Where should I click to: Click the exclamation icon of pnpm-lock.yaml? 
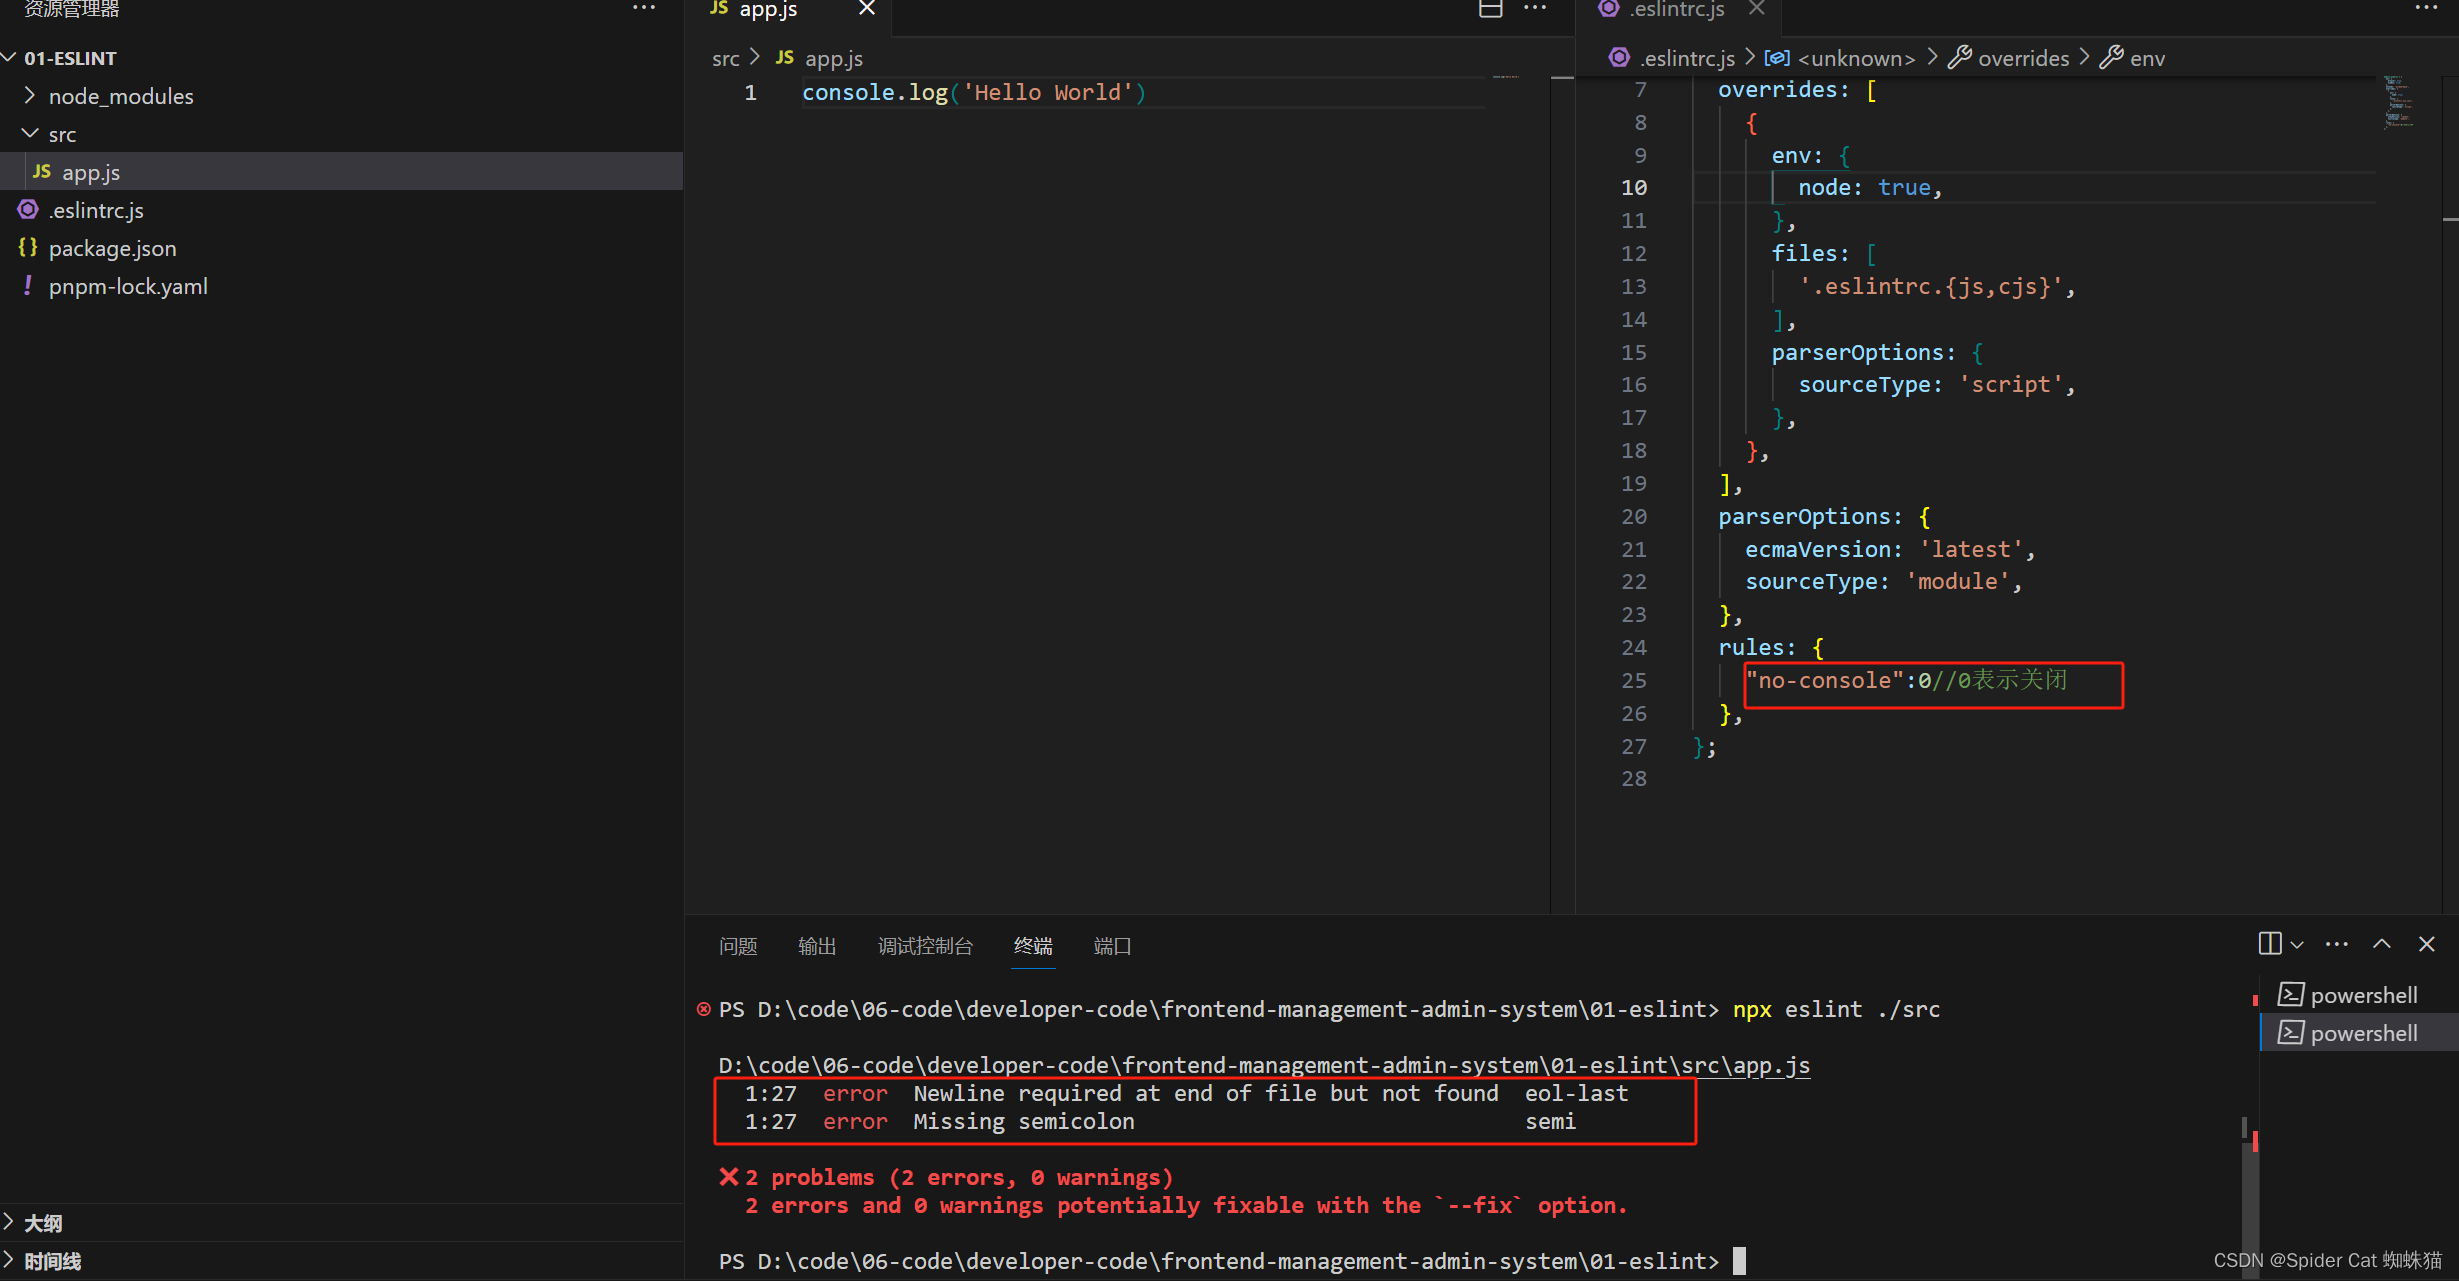27,286
